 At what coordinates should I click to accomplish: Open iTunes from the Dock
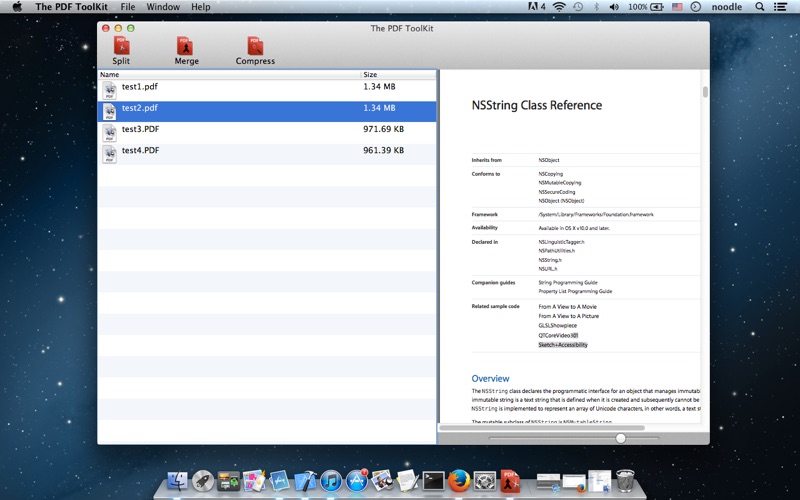[331, 481]
